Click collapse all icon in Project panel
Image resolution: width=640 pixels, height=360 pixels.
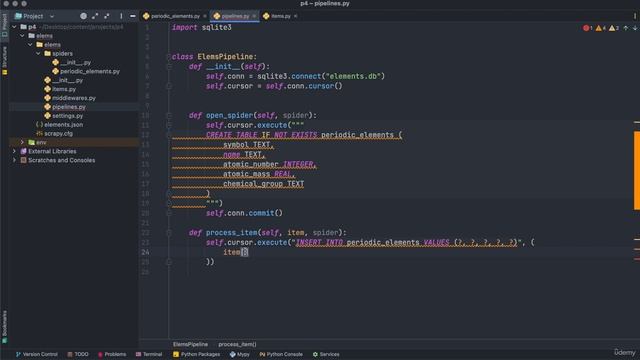coord(107,16)
